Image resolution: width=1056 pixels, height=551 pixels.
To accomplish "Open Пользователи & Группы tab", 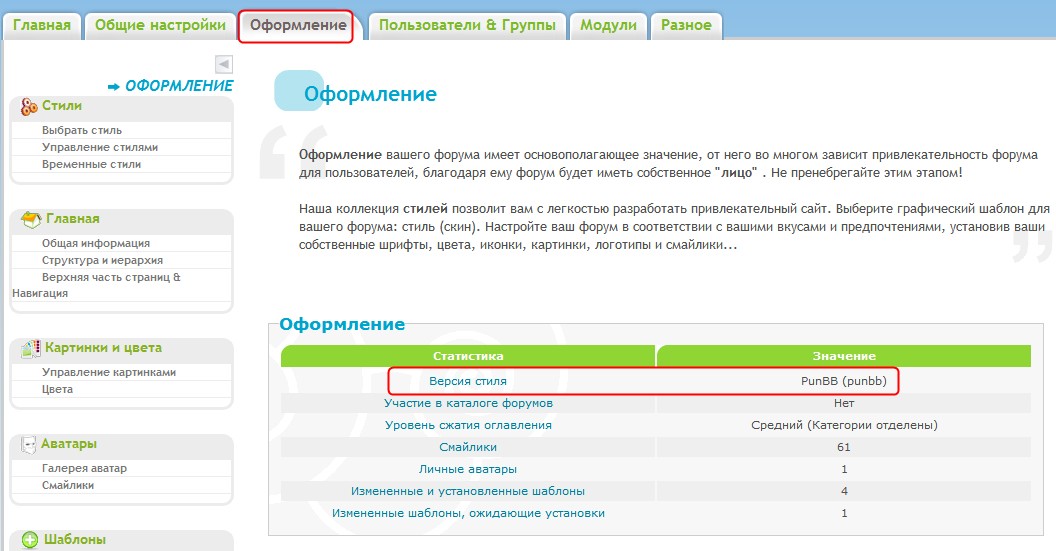I will coord(467,26).
